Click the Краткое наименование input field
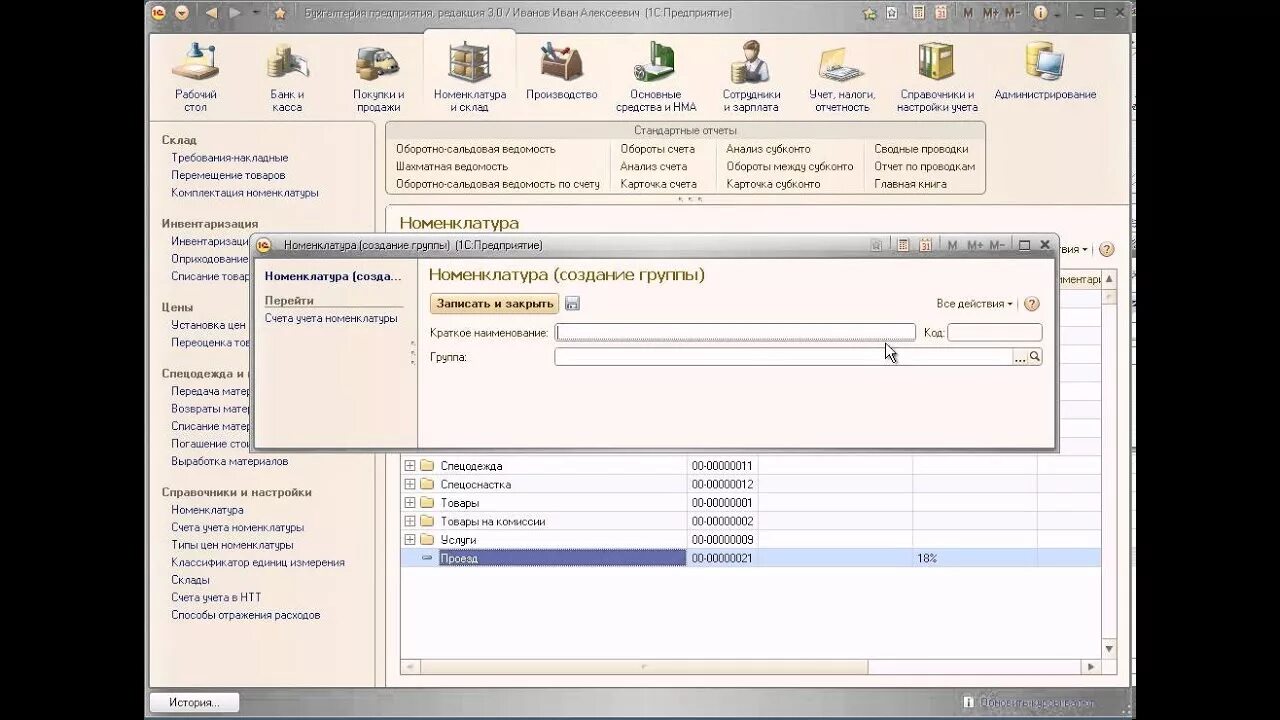The height and width of the screenshot is (720, 1280). (x=735, y=332)
